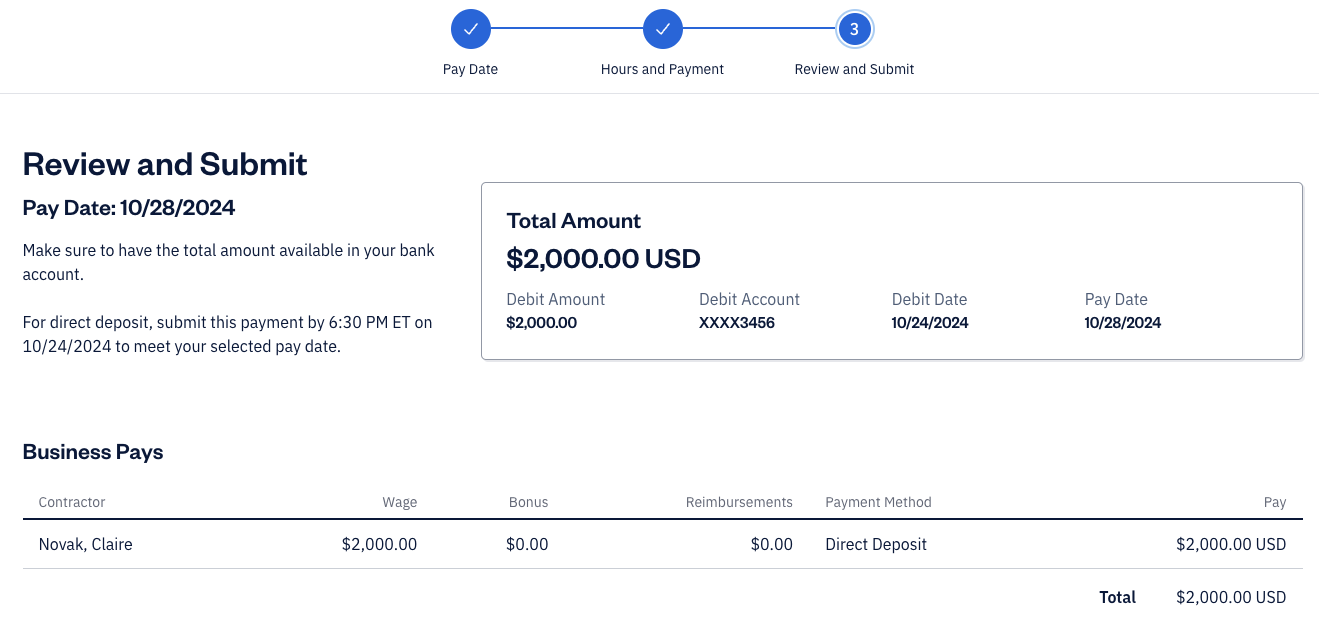Image resolution: width=1319 pixels, height=623 pixels.
Task: Select contractor Novak, Claire in the table
Action: [x=86, y=544]
